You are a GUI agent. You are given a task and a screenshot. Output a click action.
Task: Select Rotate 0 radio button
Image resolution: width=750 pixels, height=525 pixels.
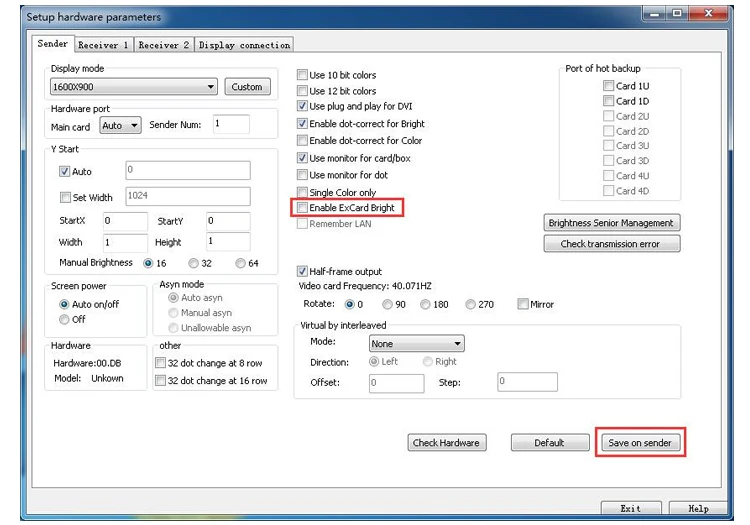[350, 304]
